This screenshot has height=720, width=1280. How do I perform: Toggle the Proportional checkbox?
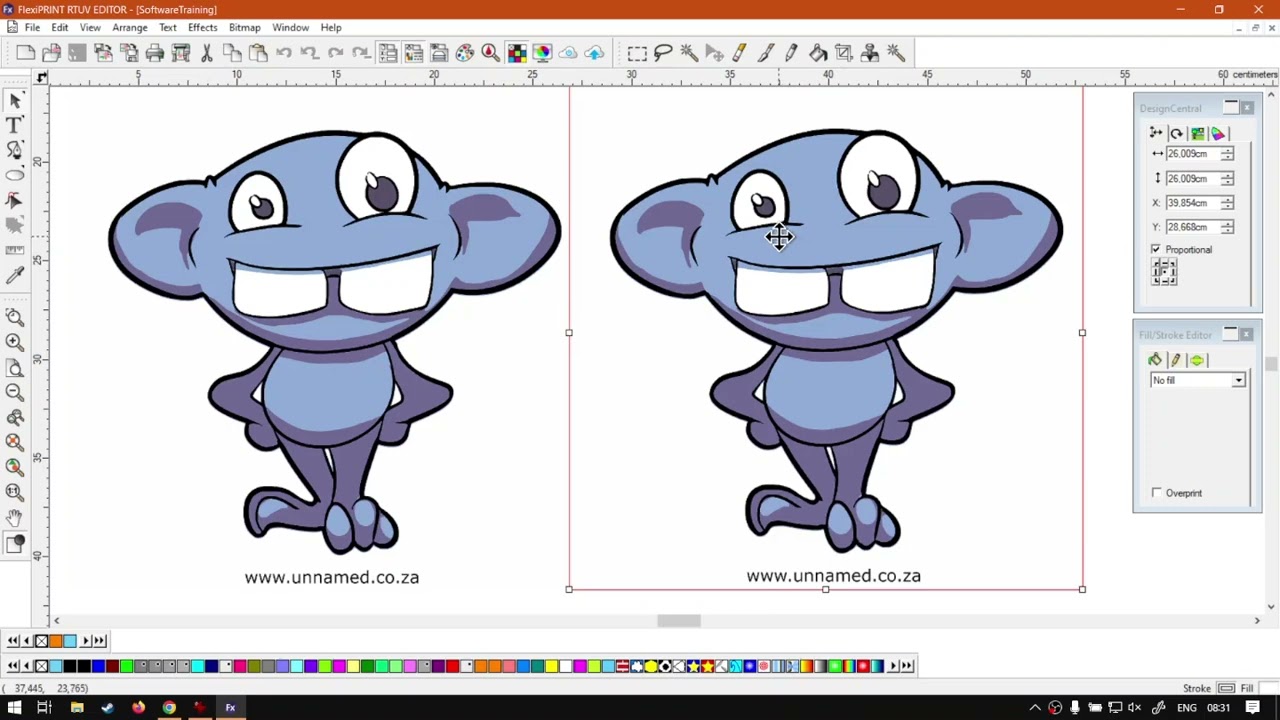(x=1156, y=249)
